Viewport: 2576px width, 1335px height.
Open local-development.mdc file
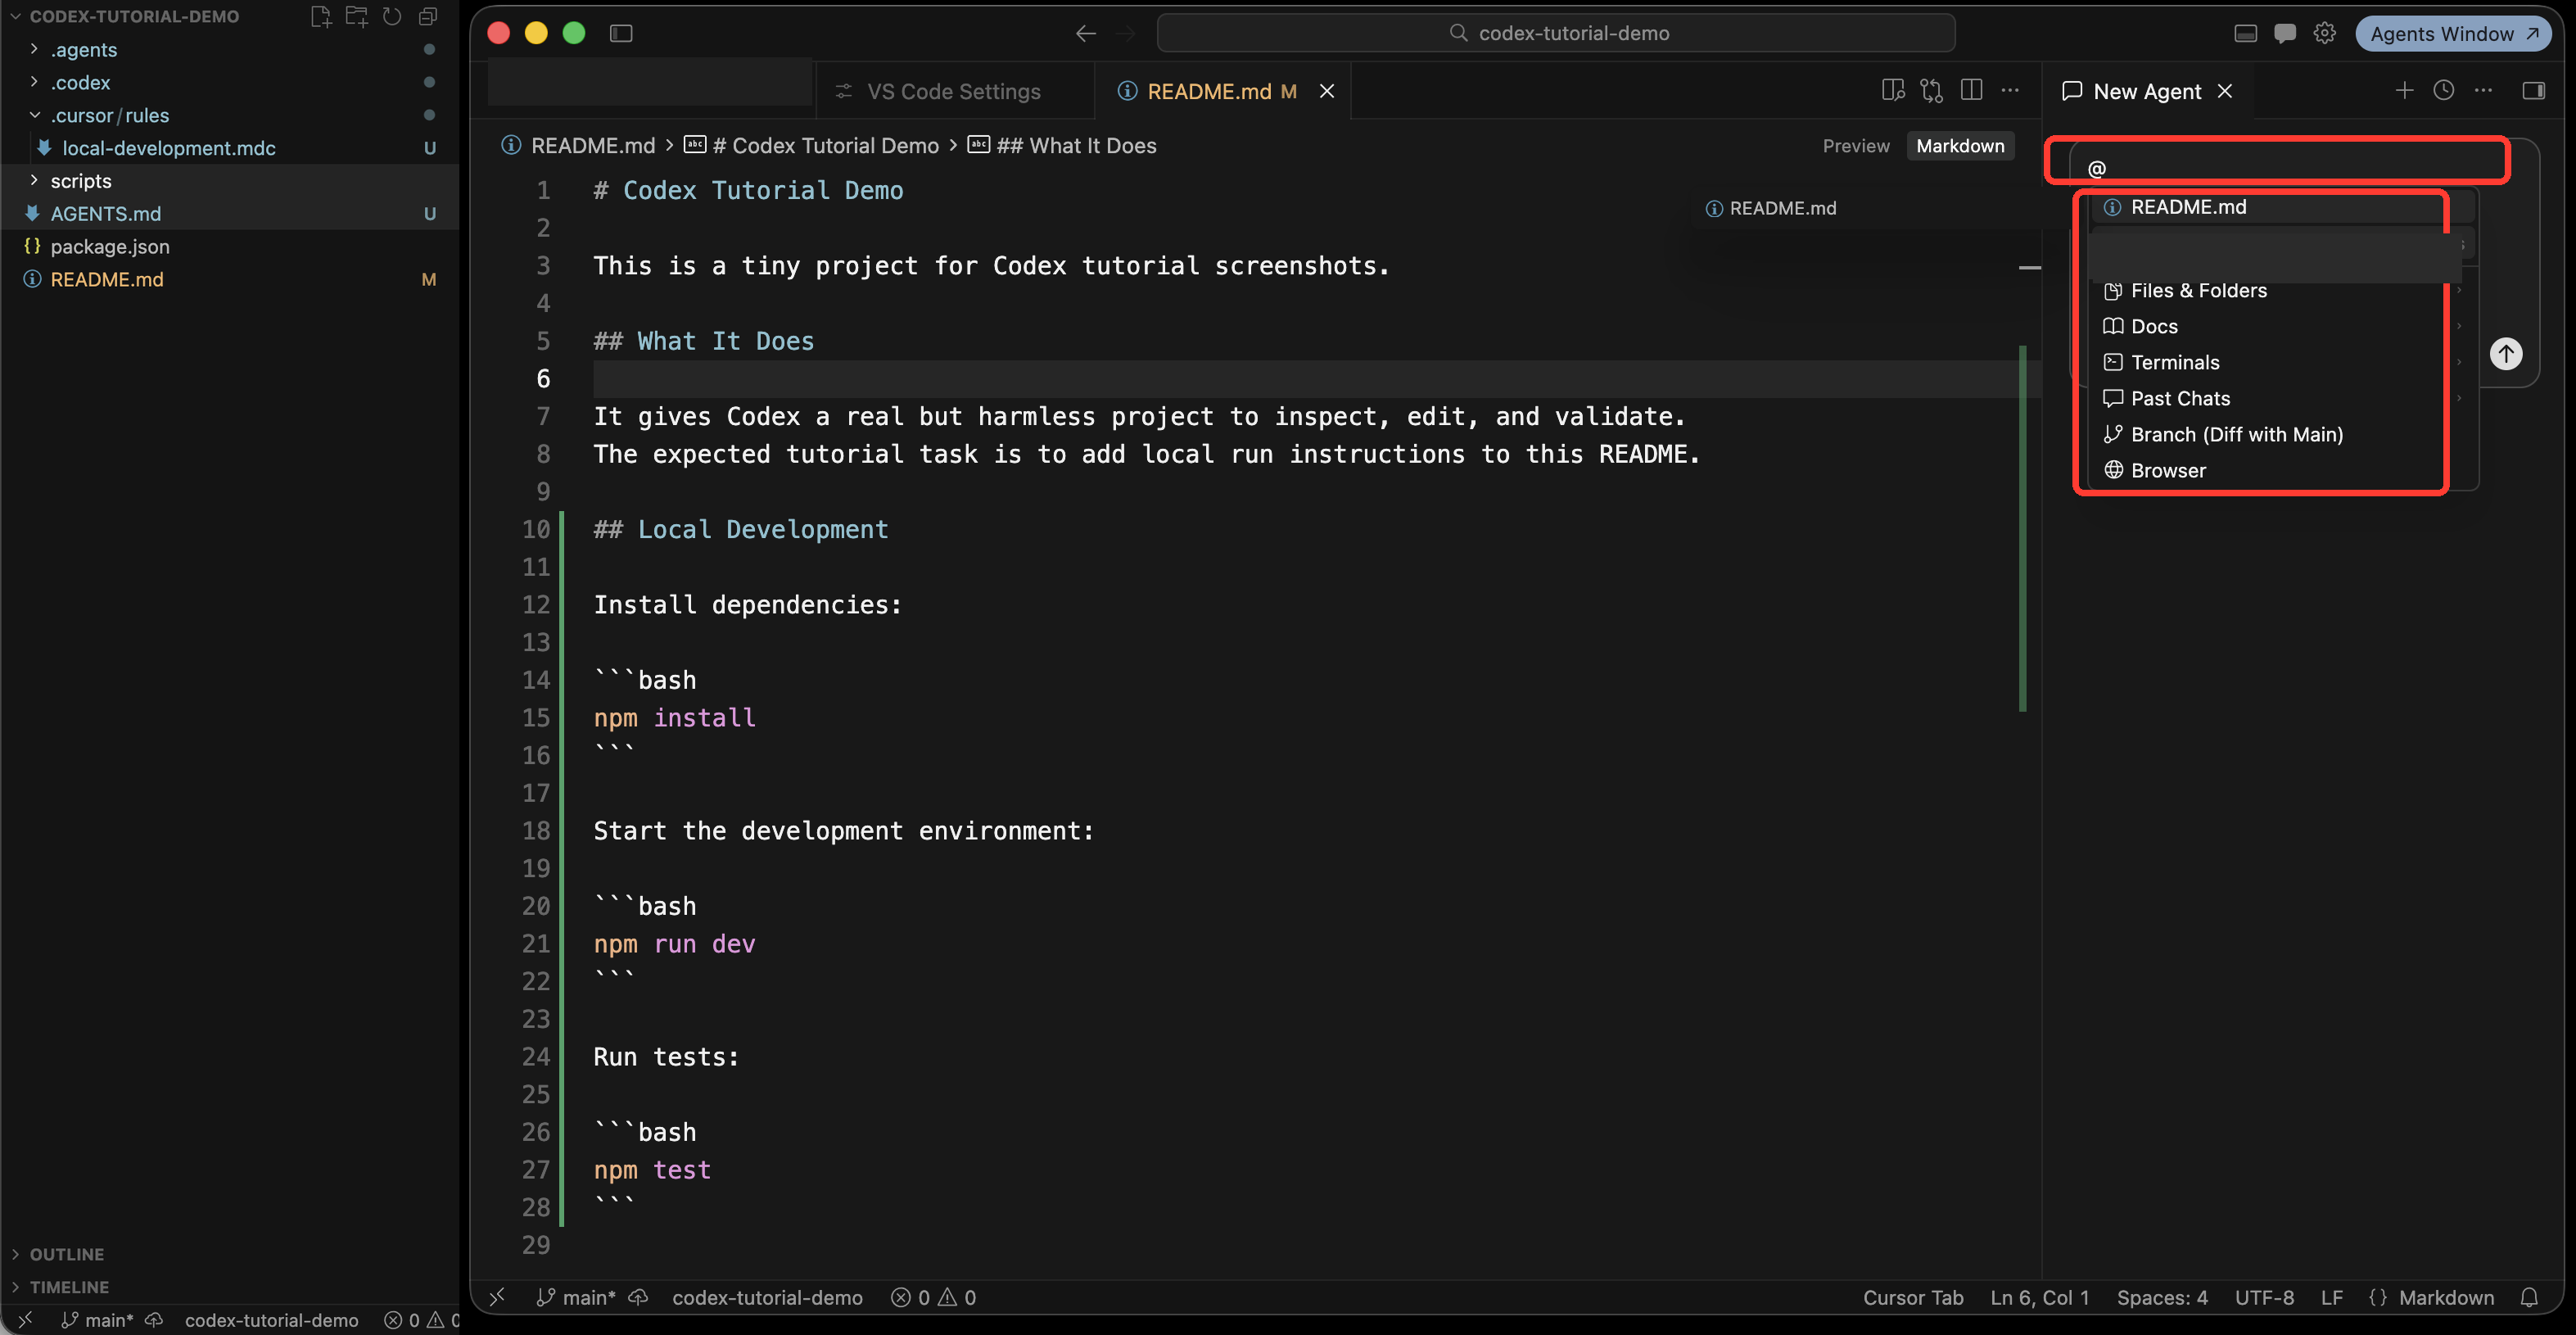(228, 148)
